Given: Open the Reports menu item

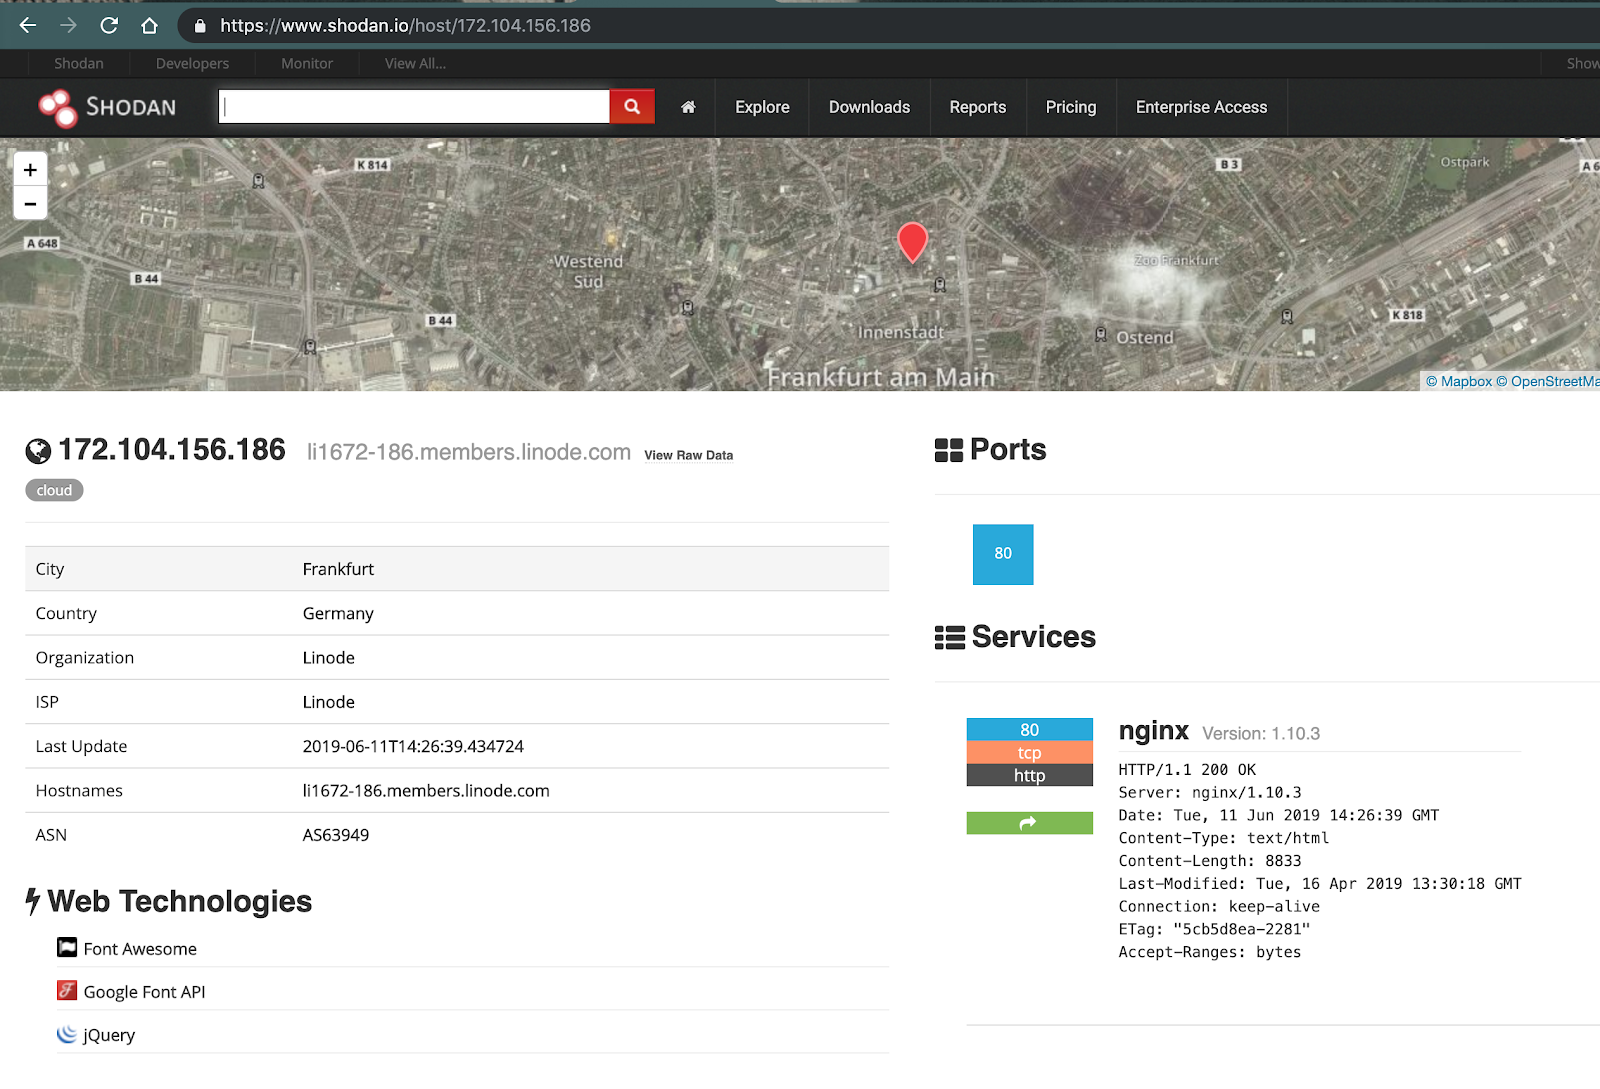Looking at the screenshot, I should point(978,107).
